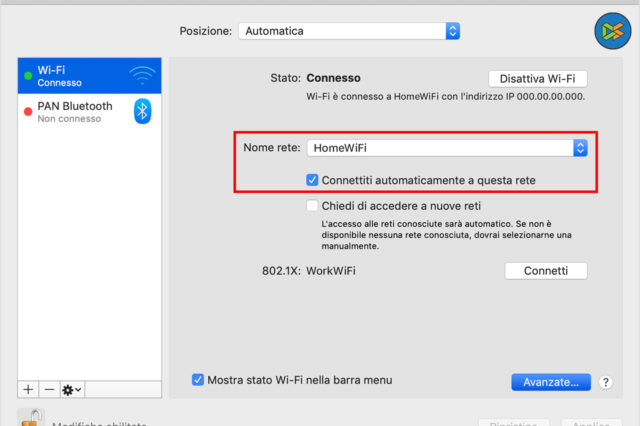Click the Stato Connesso text
The width and height of the screenshot is (640, 426).
tap(315, 78)
